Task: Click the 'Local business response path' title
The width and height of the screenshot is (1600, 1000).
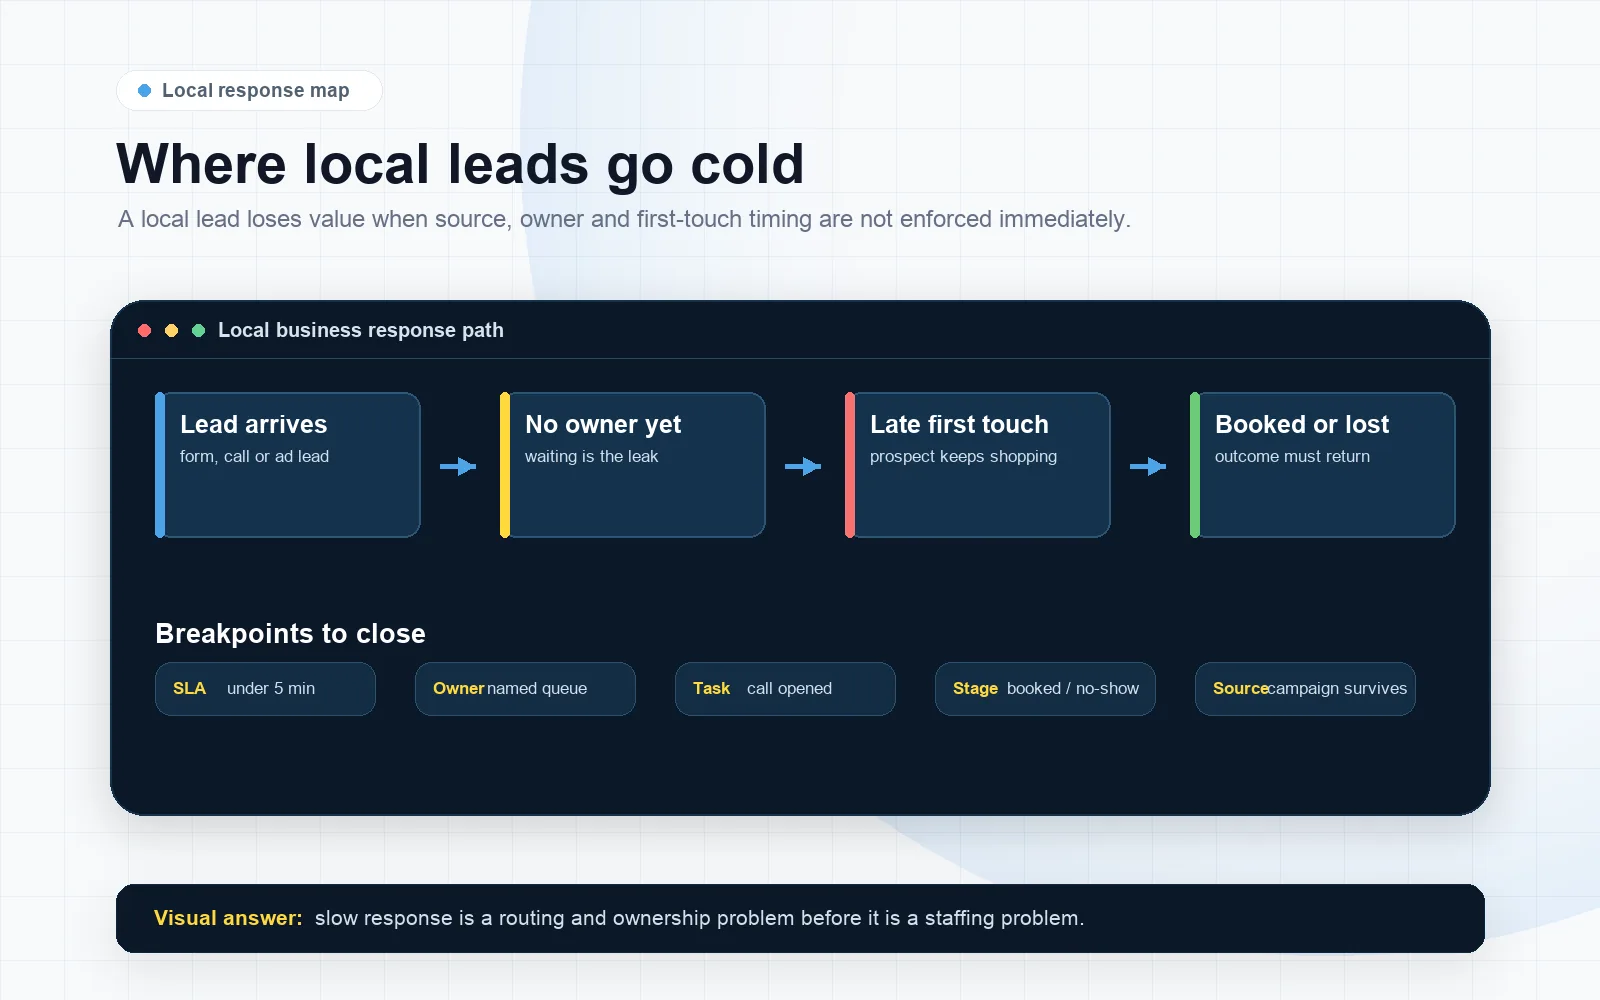Action: coord(361,330)
